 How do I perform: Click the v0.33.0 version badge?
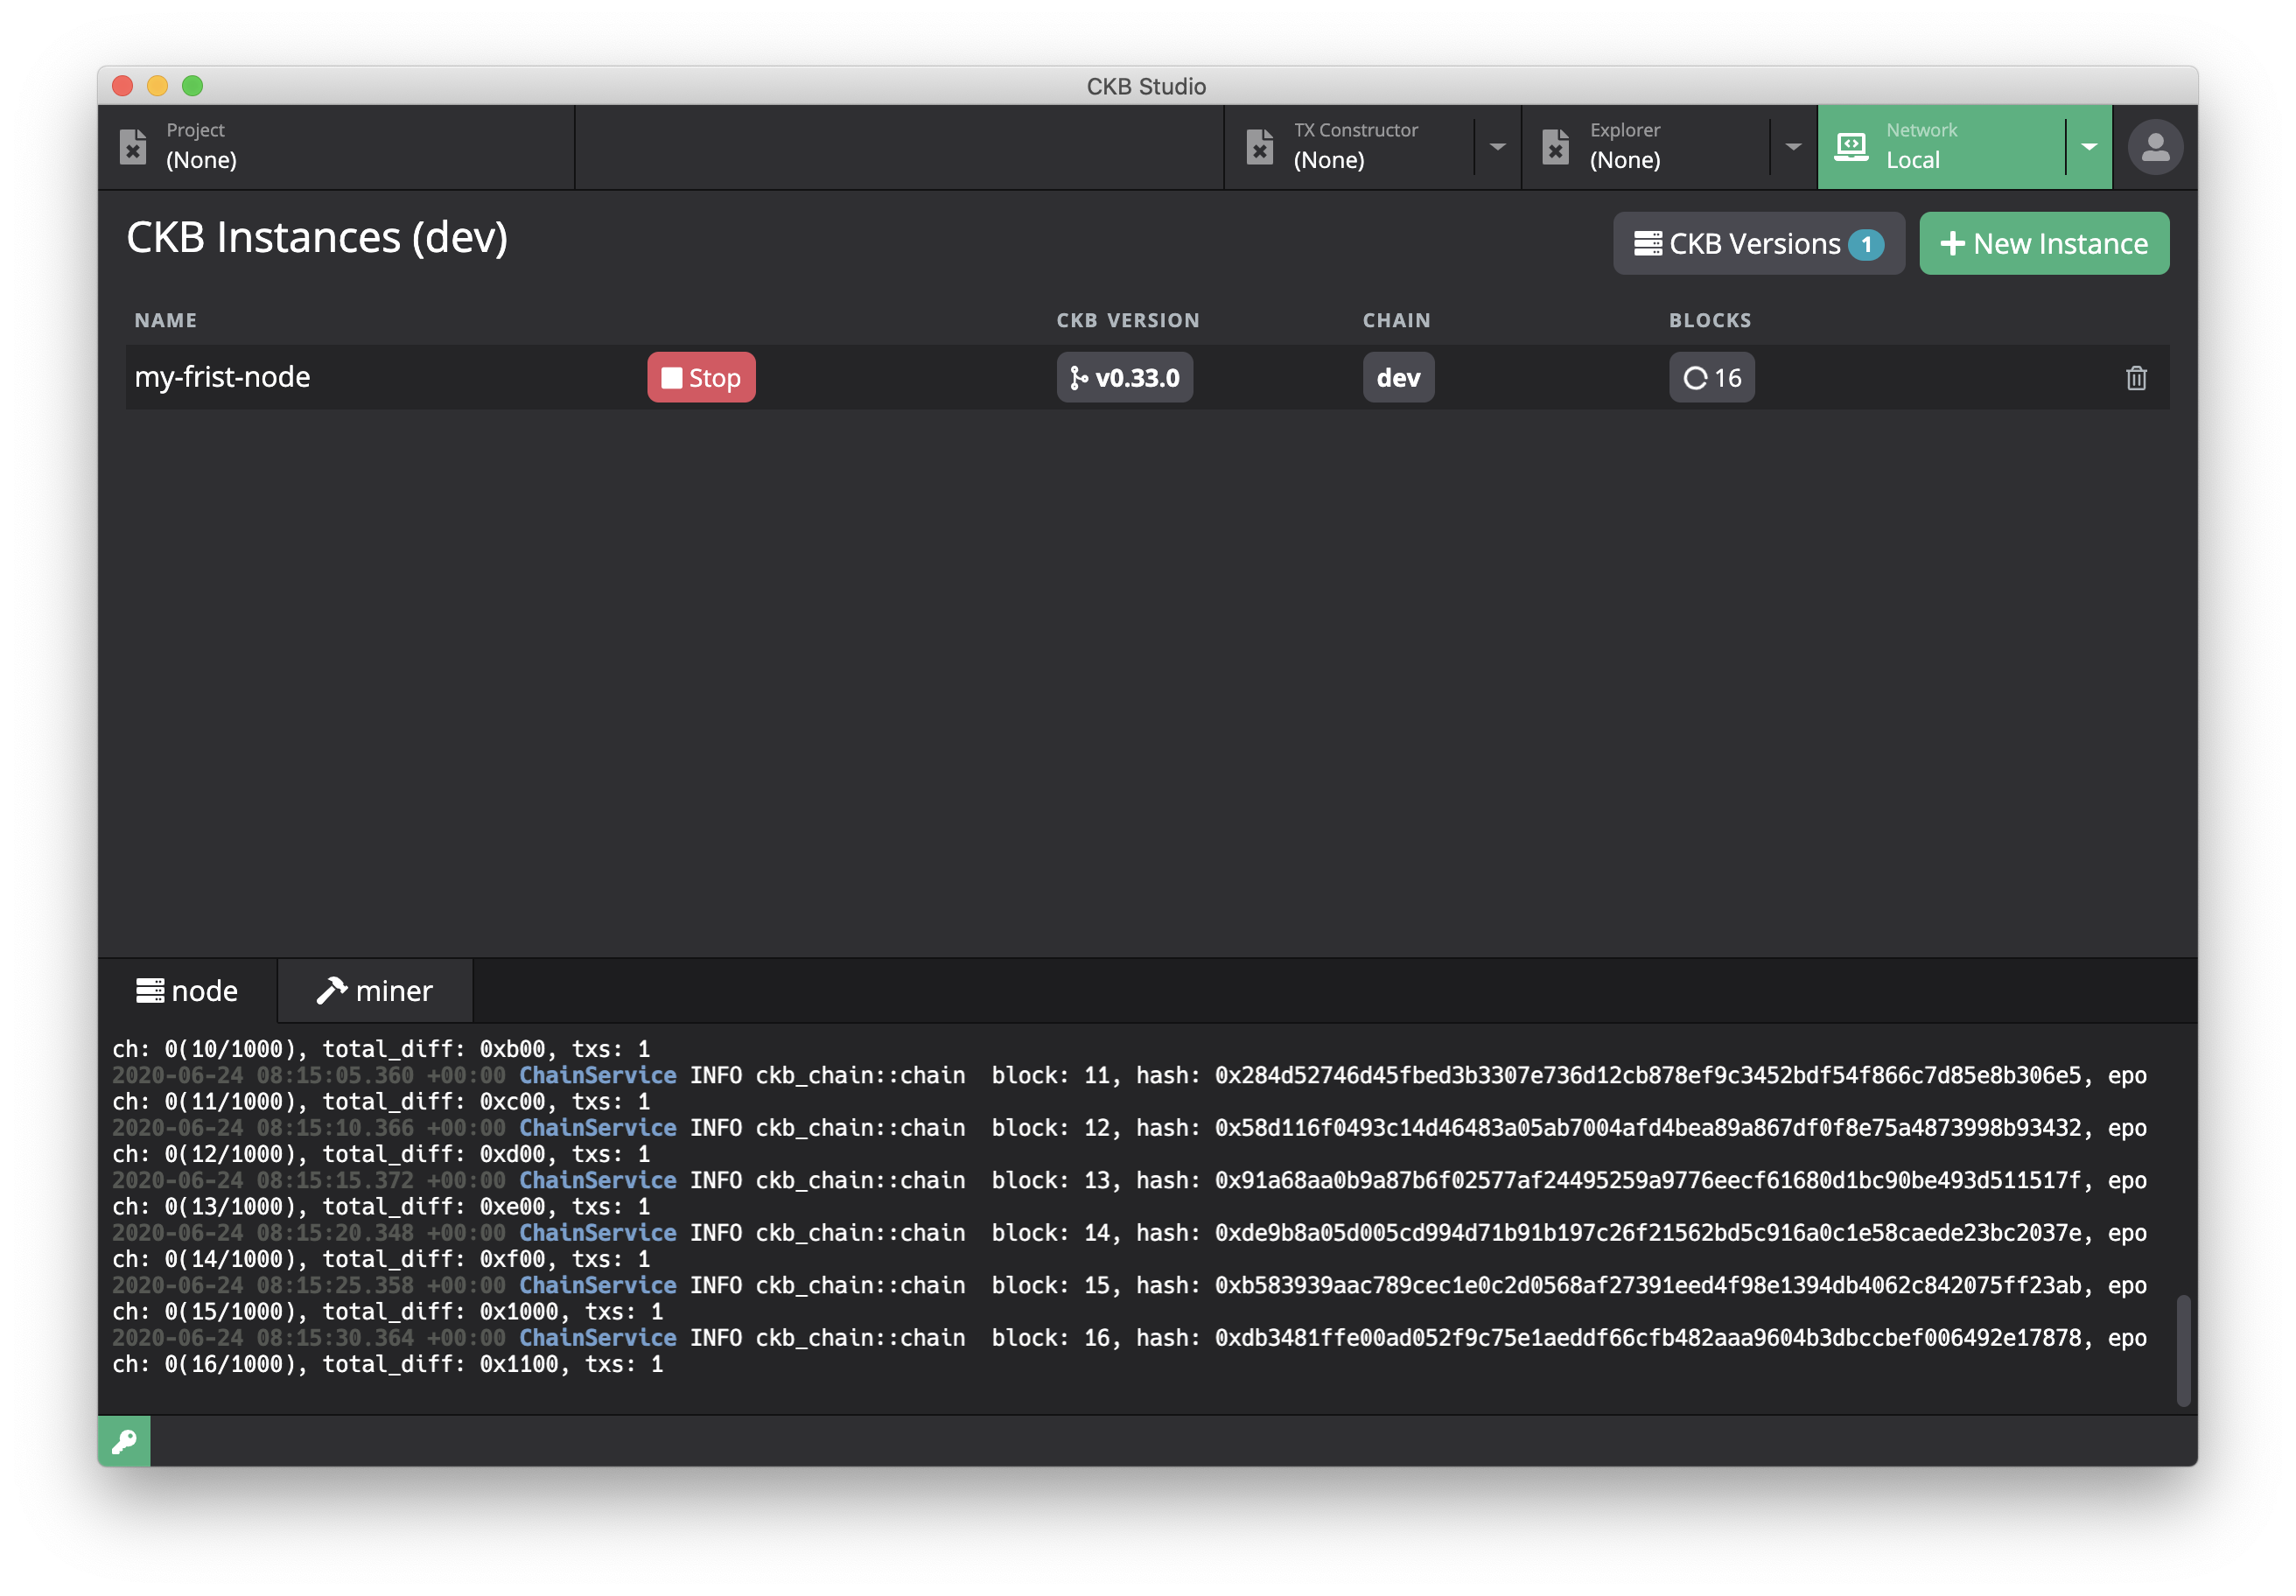[x=1124, y=378]
